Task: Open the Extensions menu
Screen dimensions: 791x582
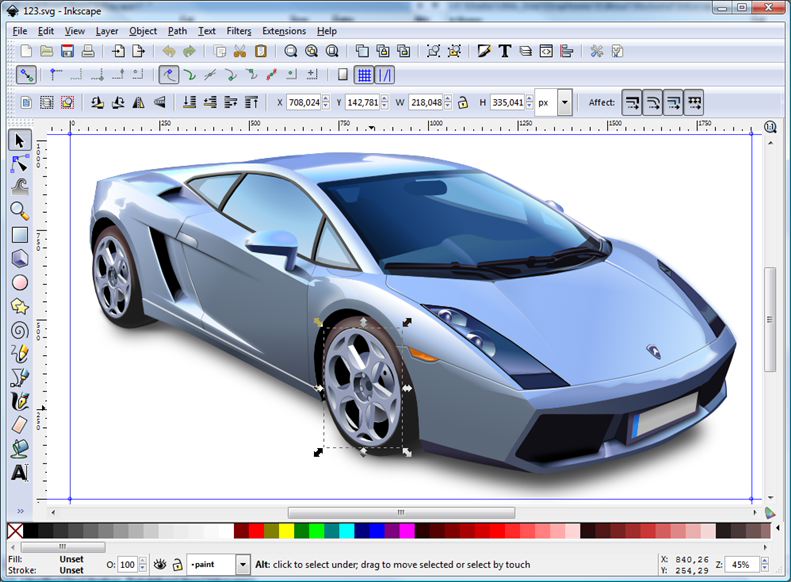Action: [x=284, y=31]
